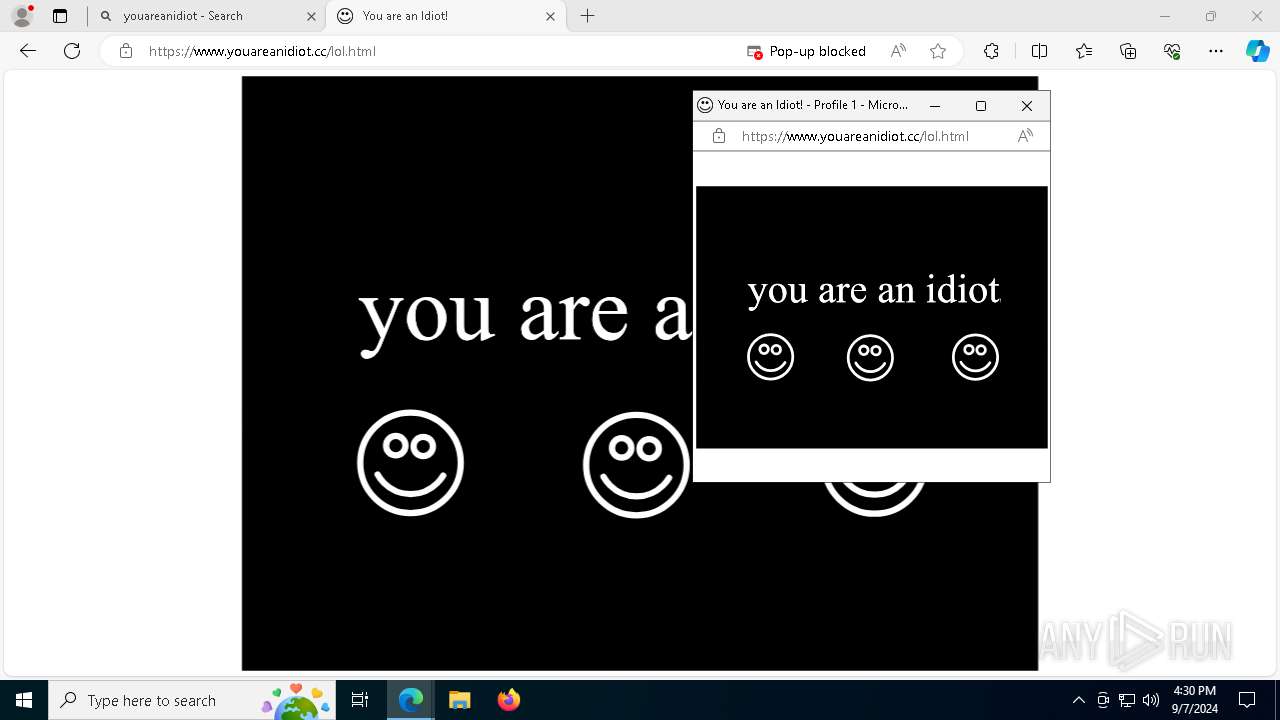The width and height of the screenshot is (1280, 720).
Task: Click the main window address bar URL
Action: (x=262, y=51)
